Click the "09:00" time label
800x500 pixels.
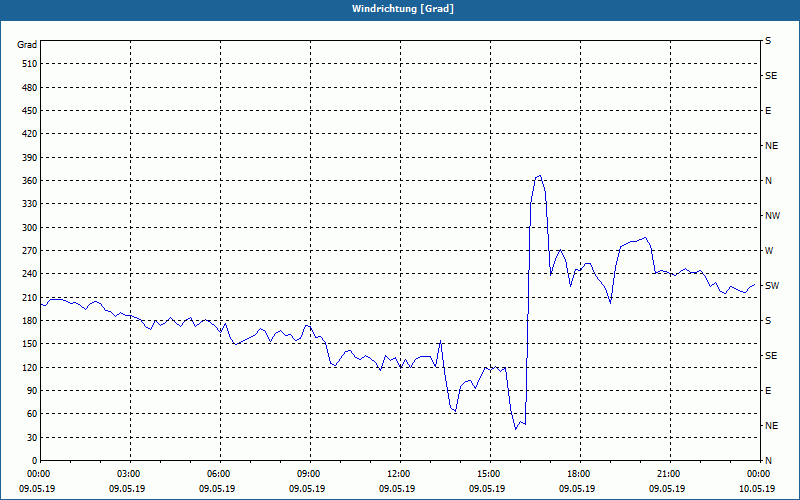(x=310, y=473)
